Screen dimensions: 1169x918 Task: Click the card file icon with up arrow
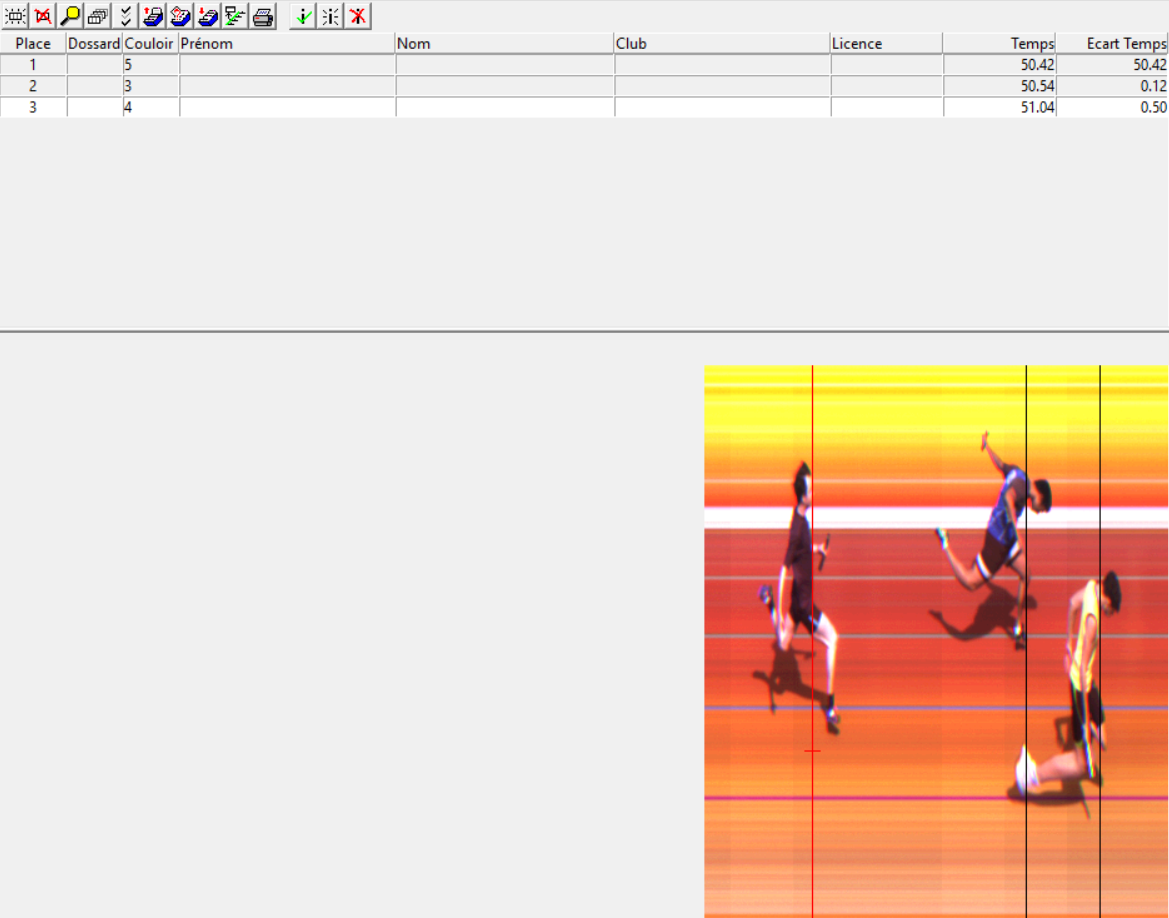(x=153, y=16)
